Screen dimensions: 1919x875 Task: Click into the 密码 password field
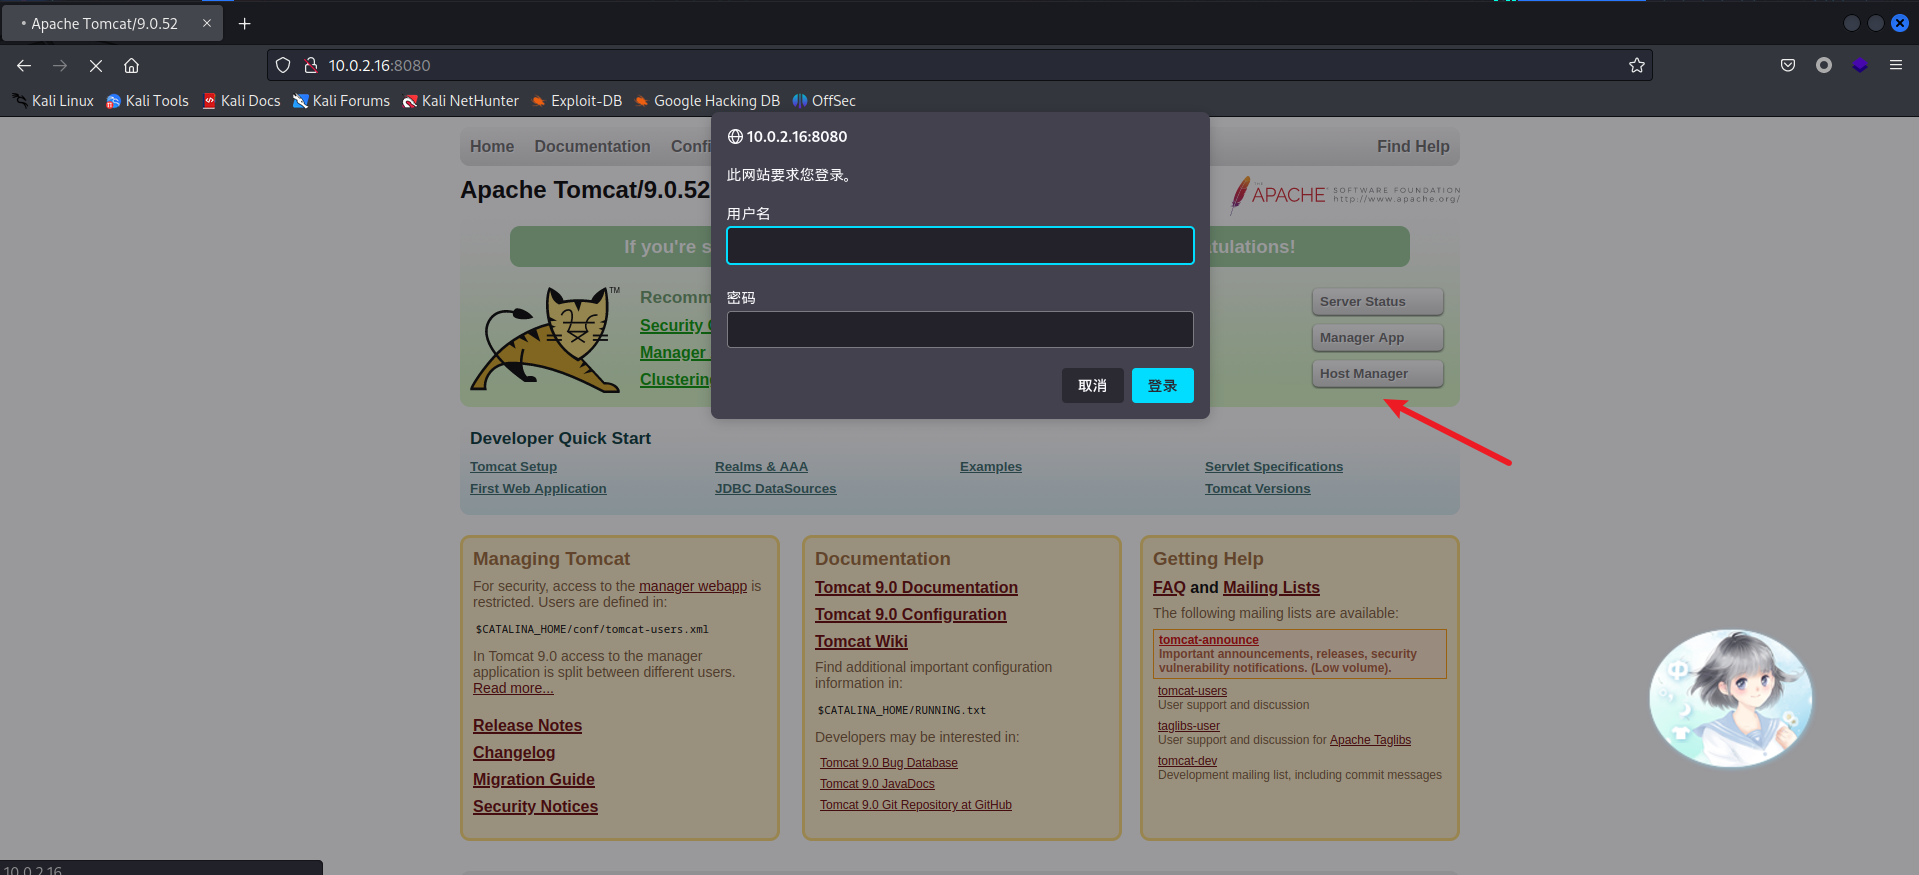[959, 329]
